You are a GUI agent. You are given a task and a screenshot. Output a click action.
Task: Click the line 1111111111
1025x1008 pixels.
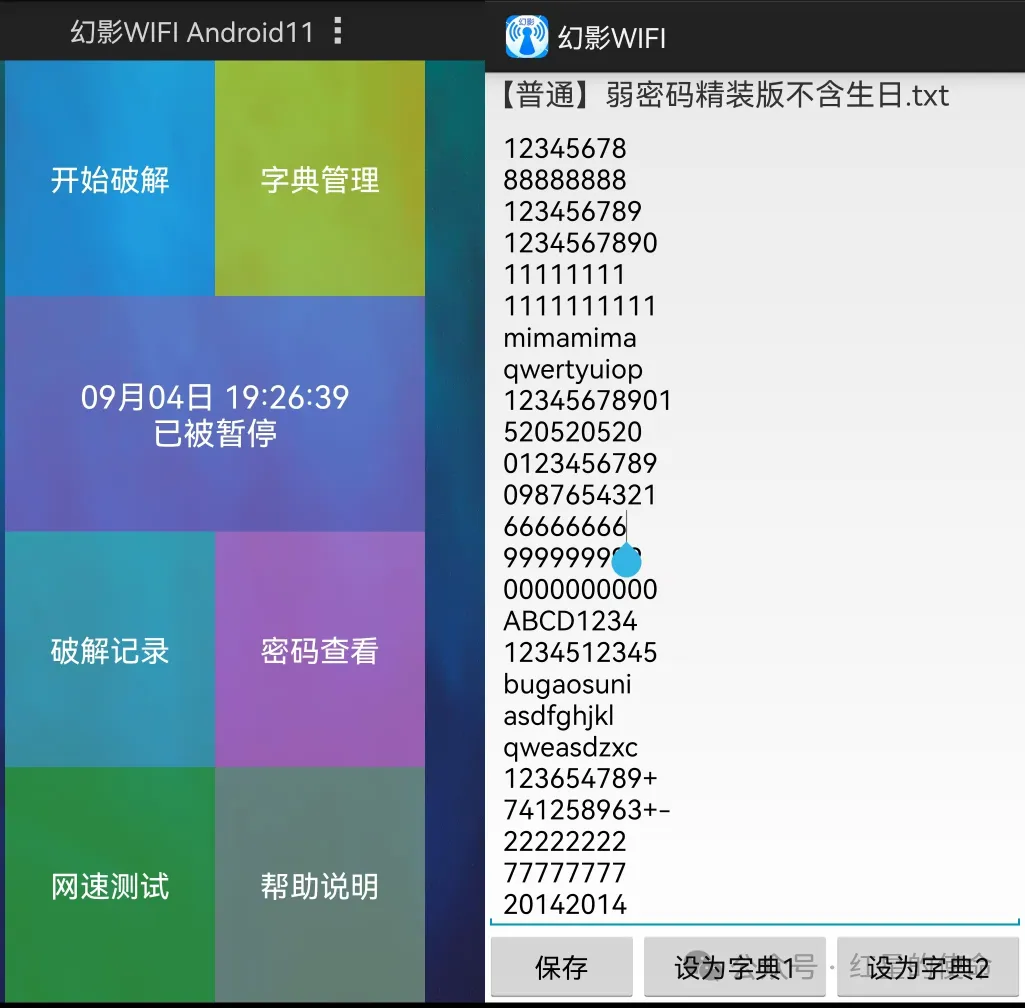coord(580,306)
